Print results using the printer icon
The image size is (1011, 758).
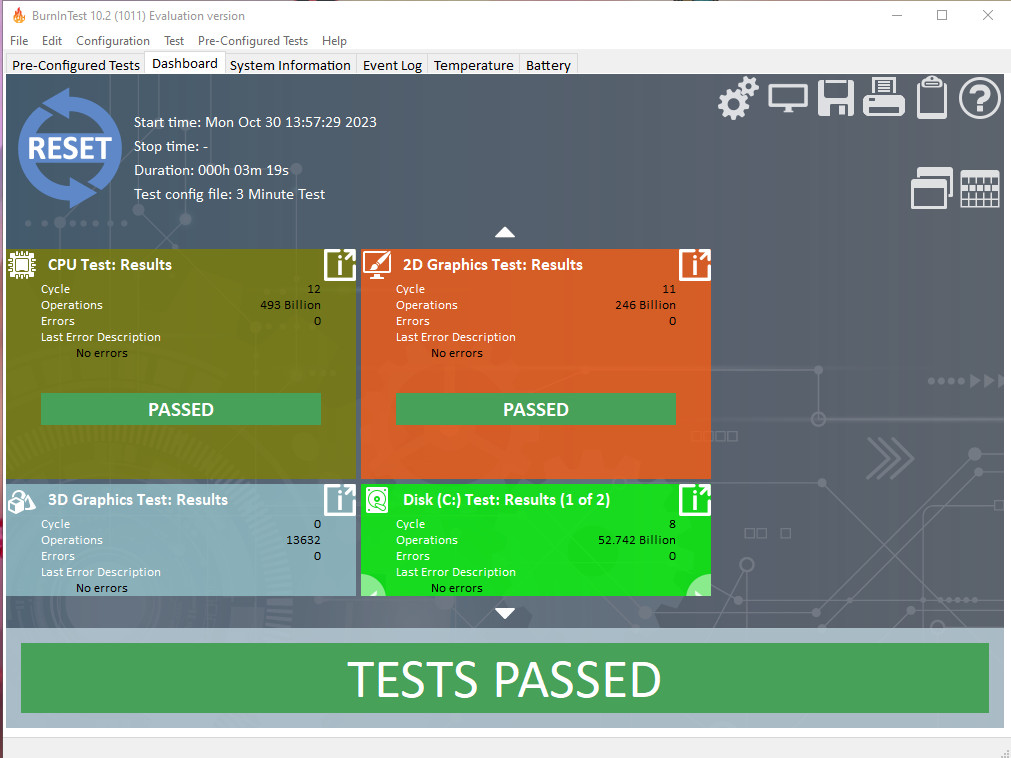[883, 97]
